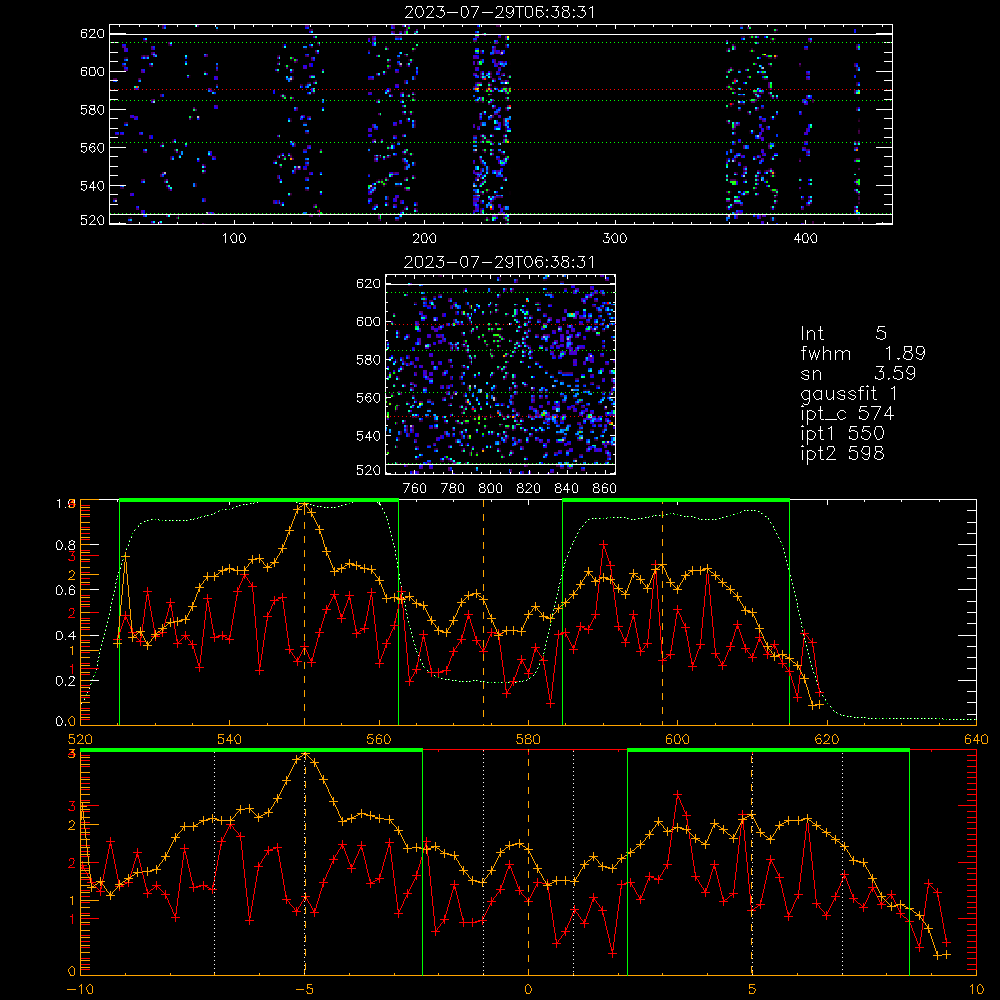
Task: Click the dashed orange zero line in bottom plot
Action: tap(528, 862)
